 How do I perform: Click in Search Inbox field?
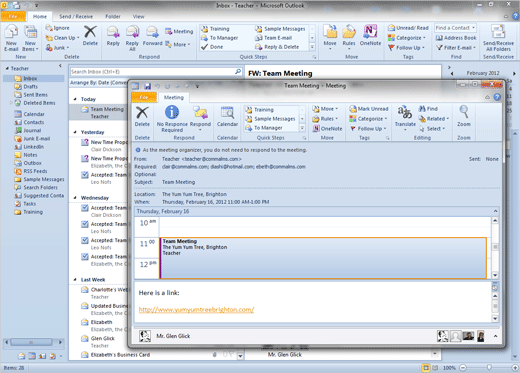click(x=152, y=72)
